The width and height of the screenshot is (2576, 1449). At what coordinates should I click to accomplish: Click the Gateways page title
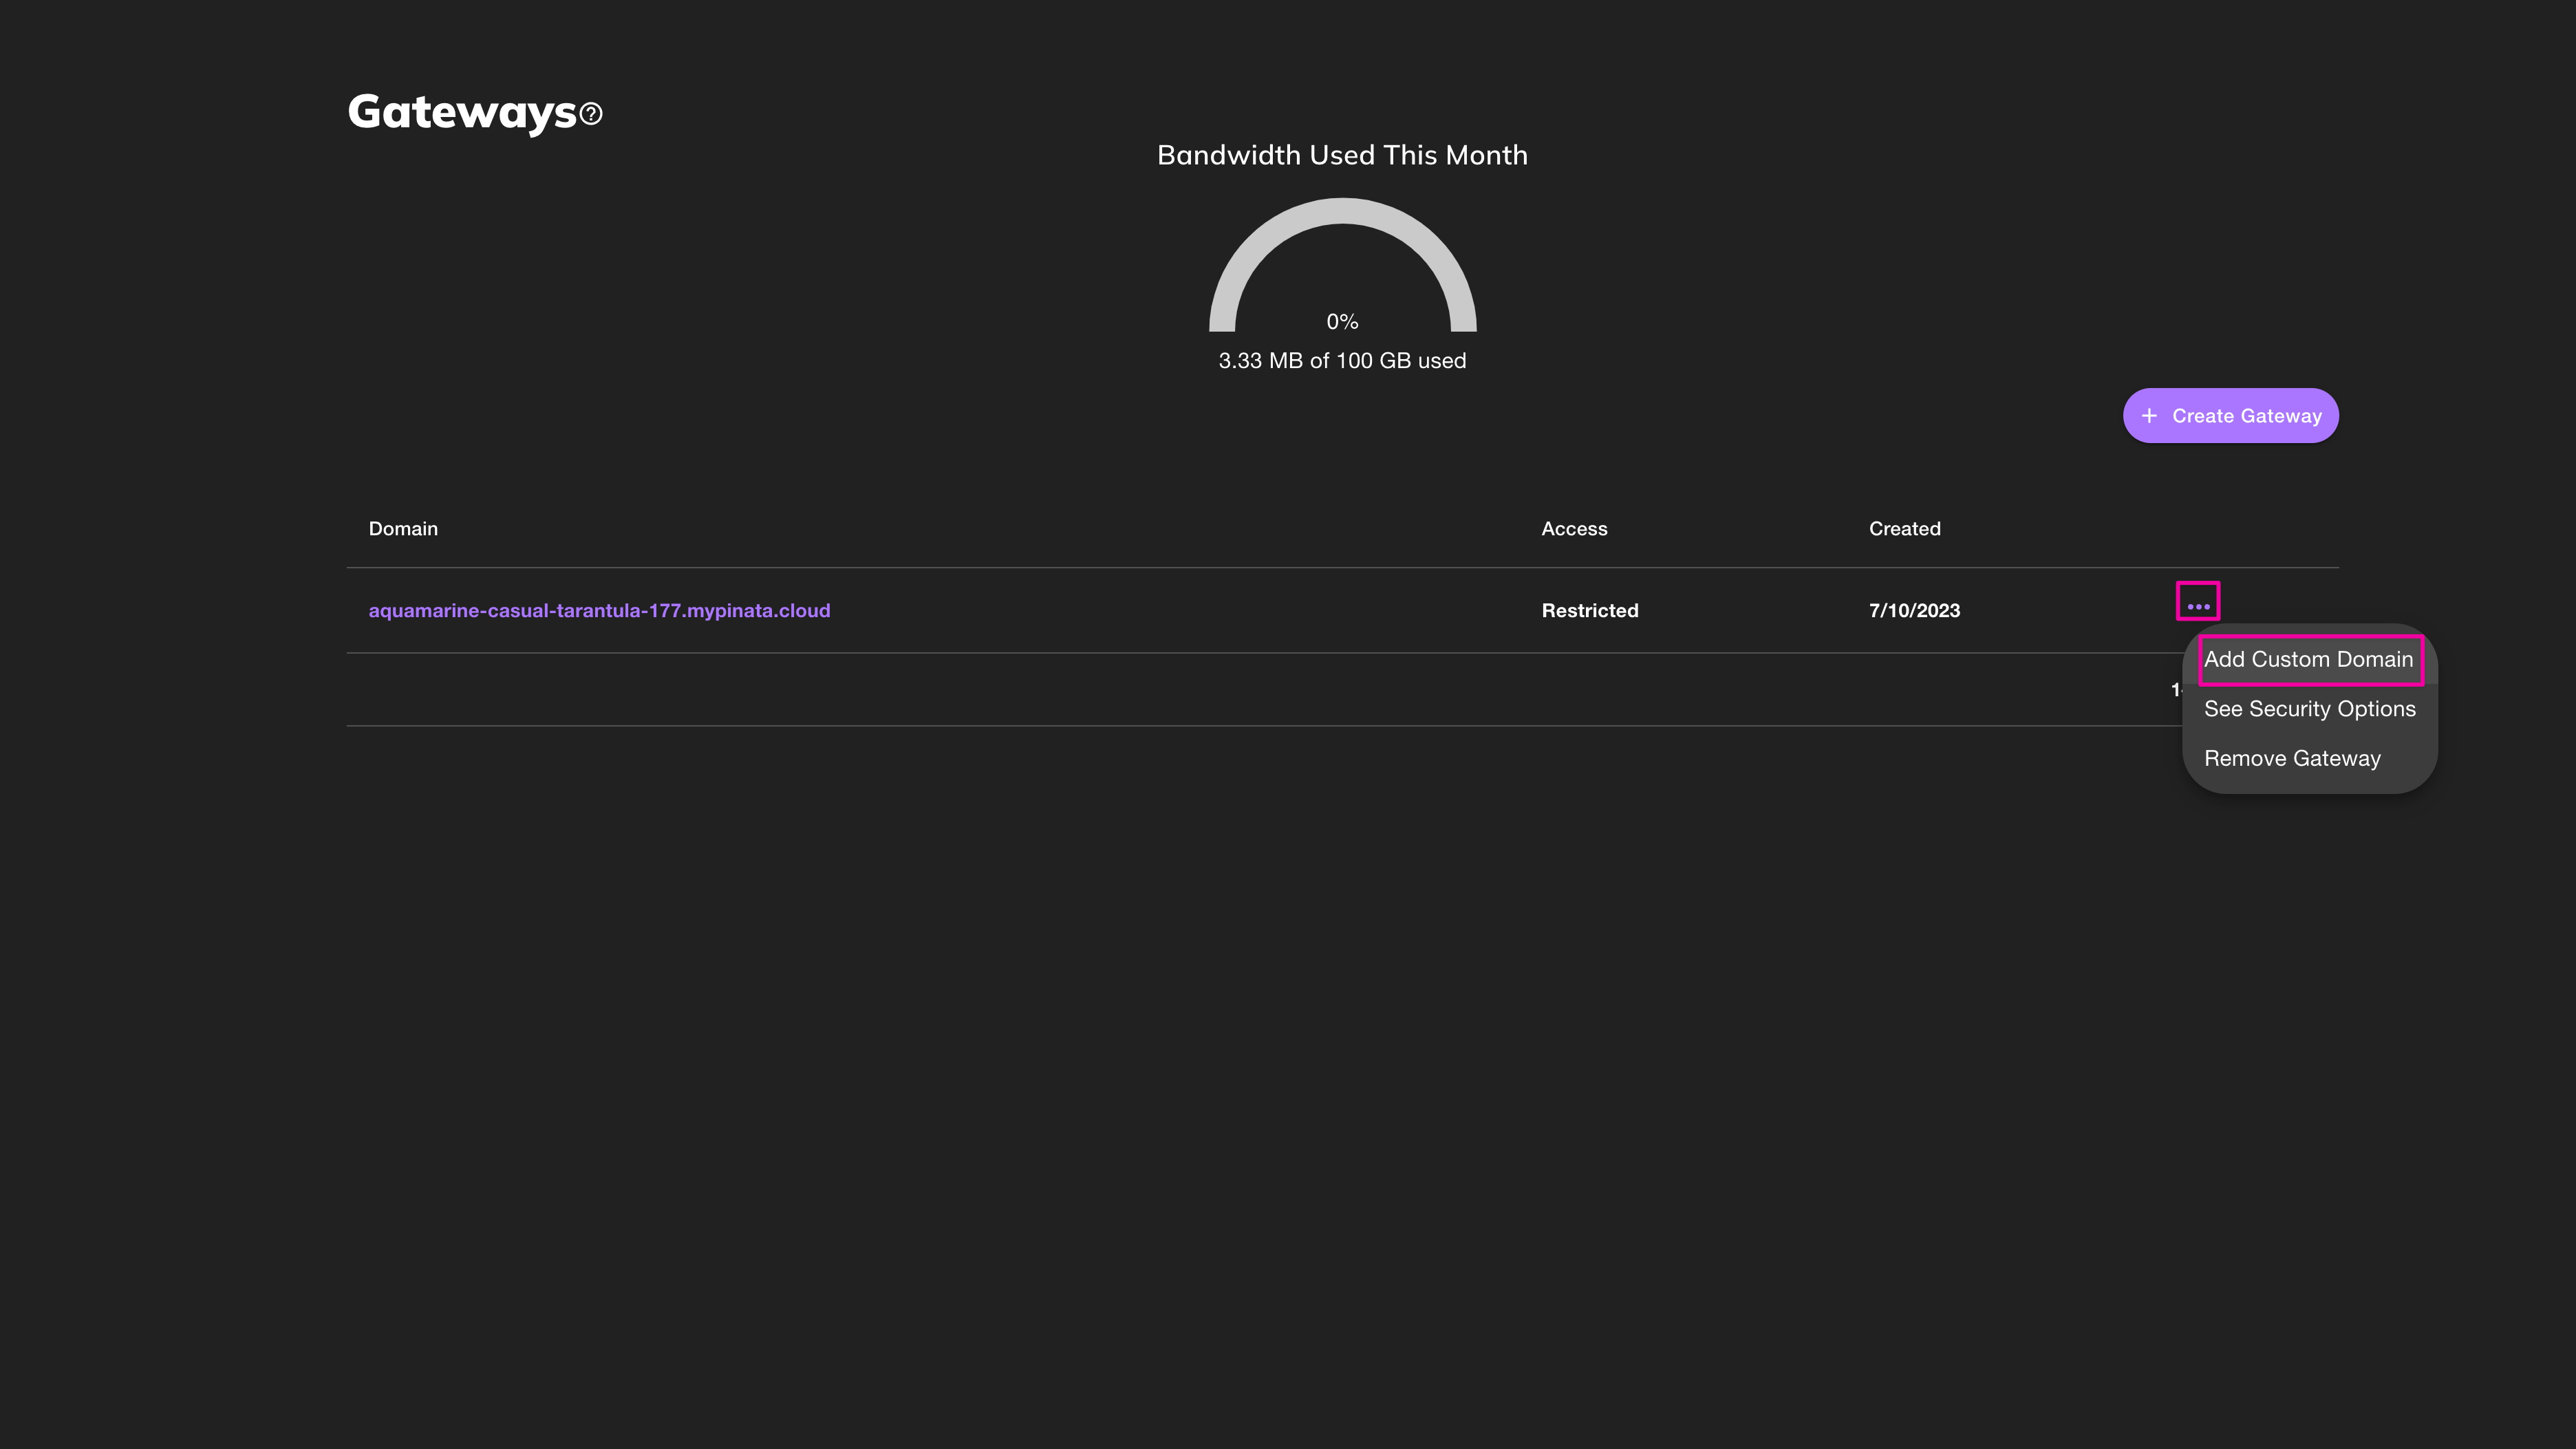(462, 112)
